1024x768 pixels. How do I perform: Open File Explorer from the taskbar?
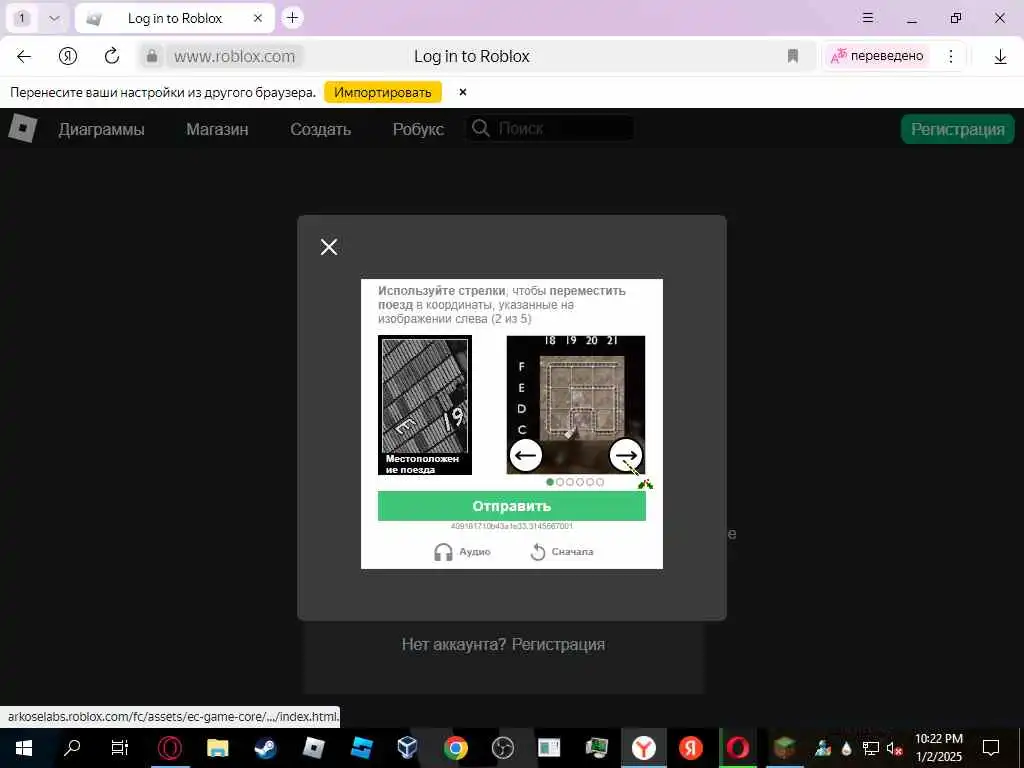(217, 748)
